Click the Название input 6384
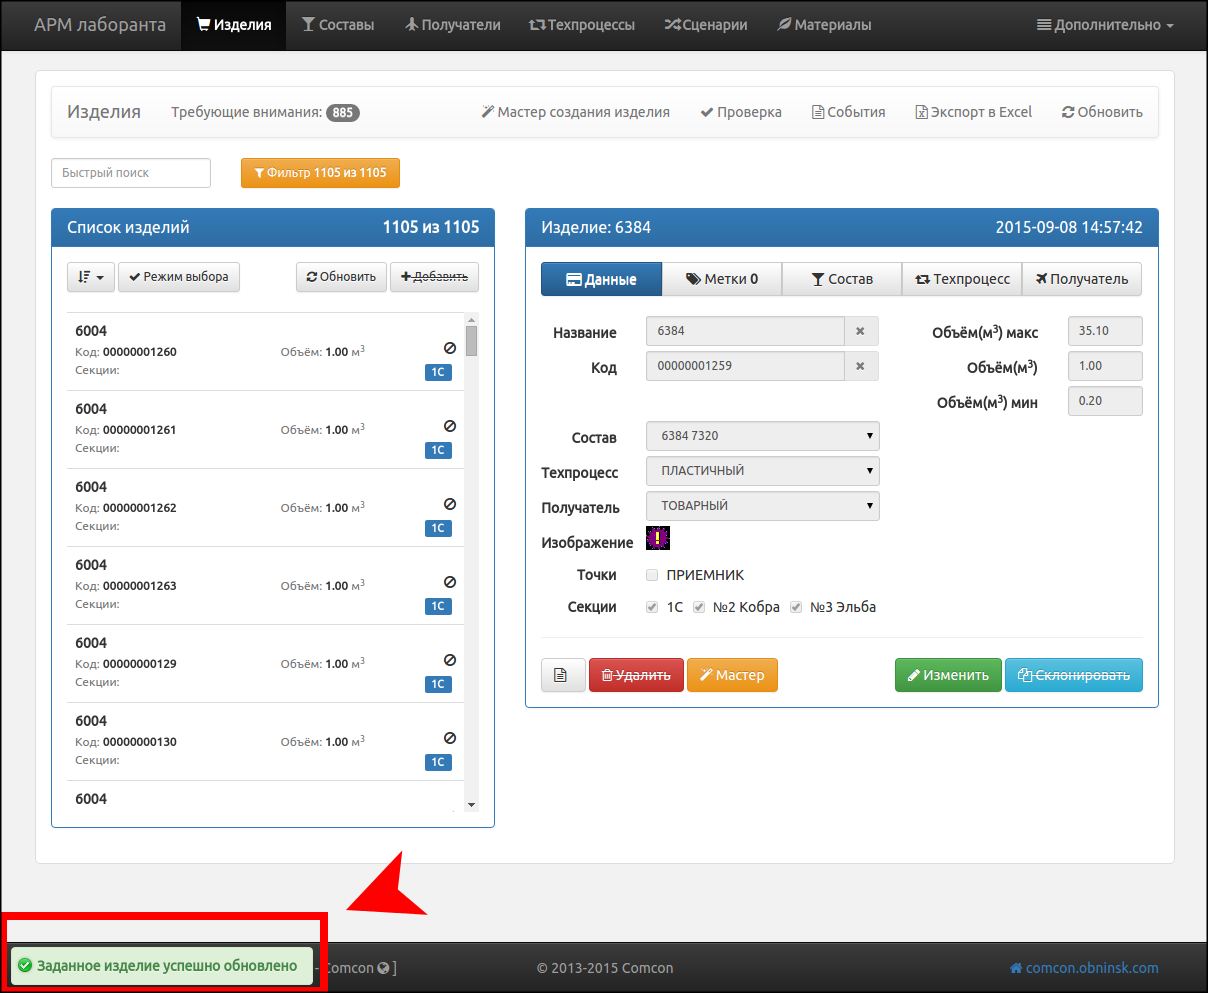This screenshot has width=1208, height=993. point(745,331)
